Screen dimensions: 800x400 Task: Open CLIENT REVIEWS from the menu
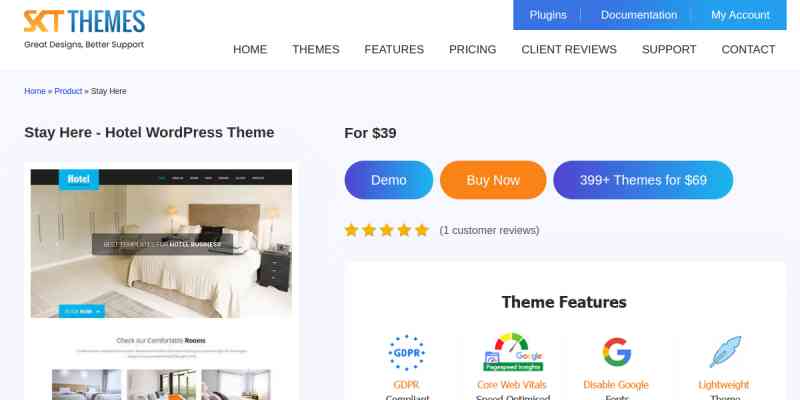click(568, 49)
